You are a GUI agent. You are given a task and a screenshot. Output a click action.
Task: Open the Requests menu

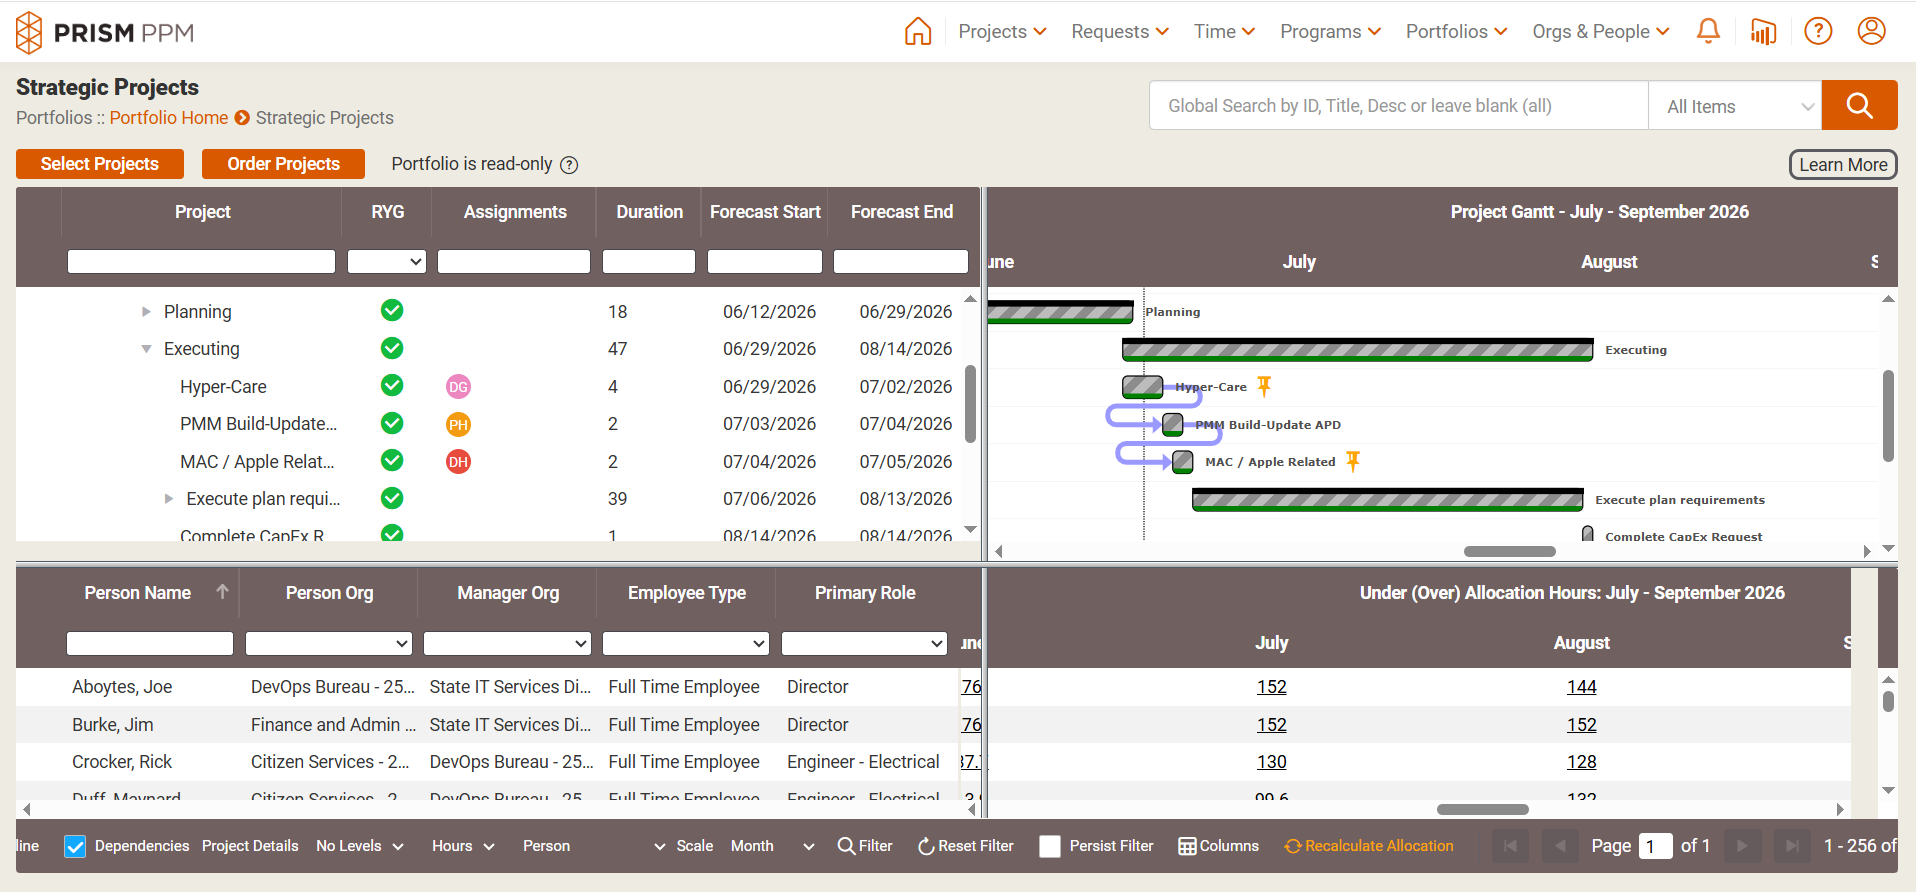pos(1120,32)
